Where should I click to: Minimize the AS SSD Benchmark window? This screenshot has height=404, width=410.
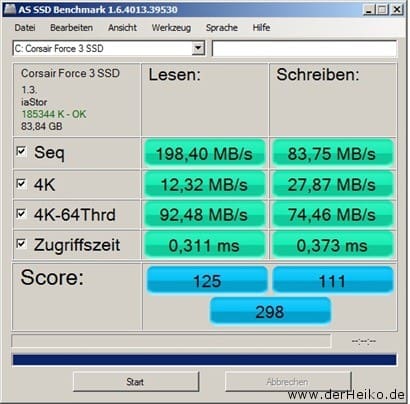click(x=369, y=10)
